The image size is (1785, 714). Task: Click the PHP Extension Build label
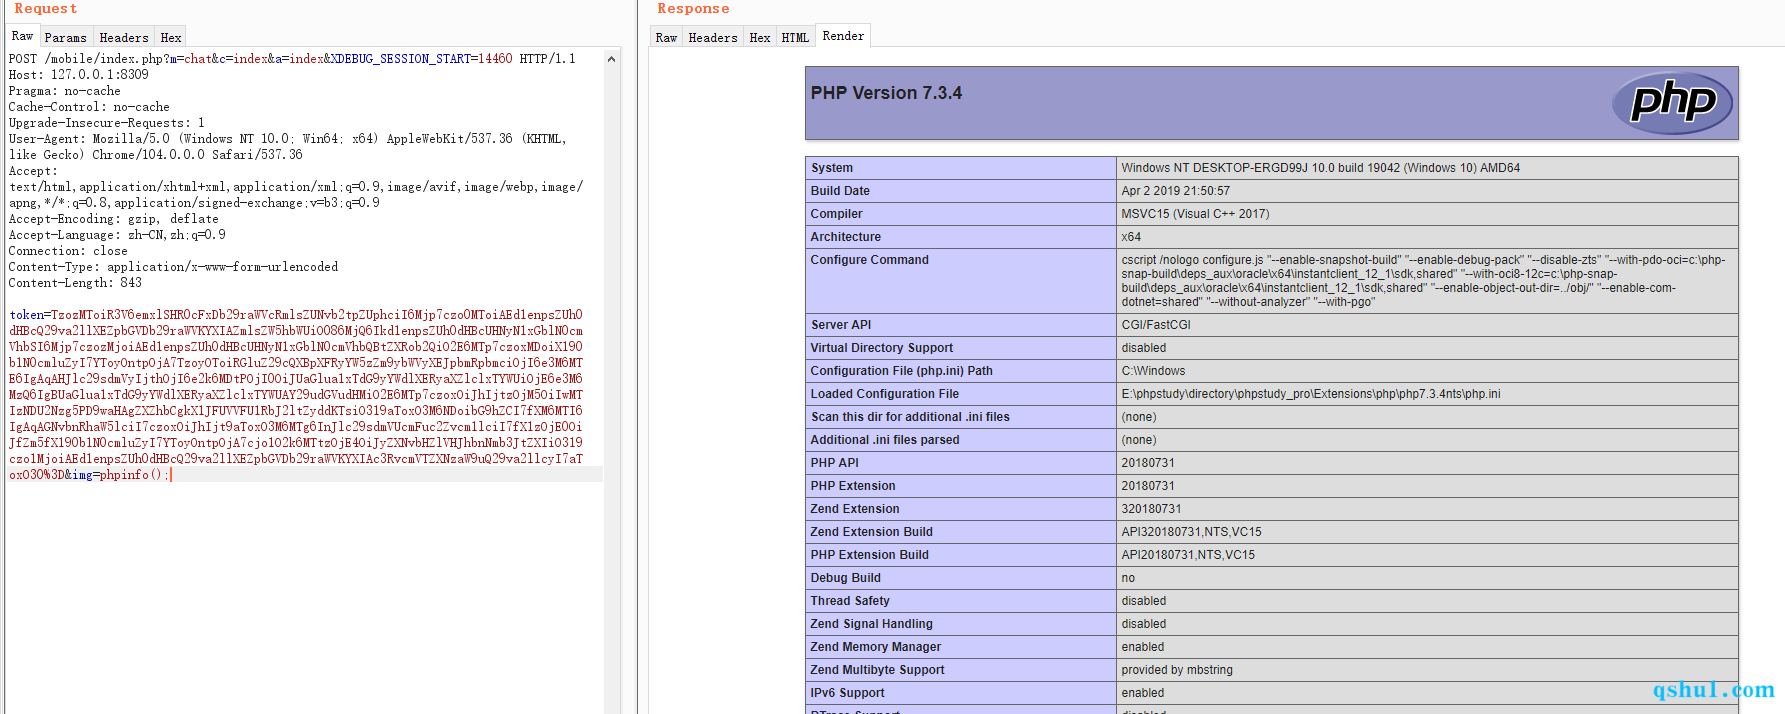click(x=870, y=555)
